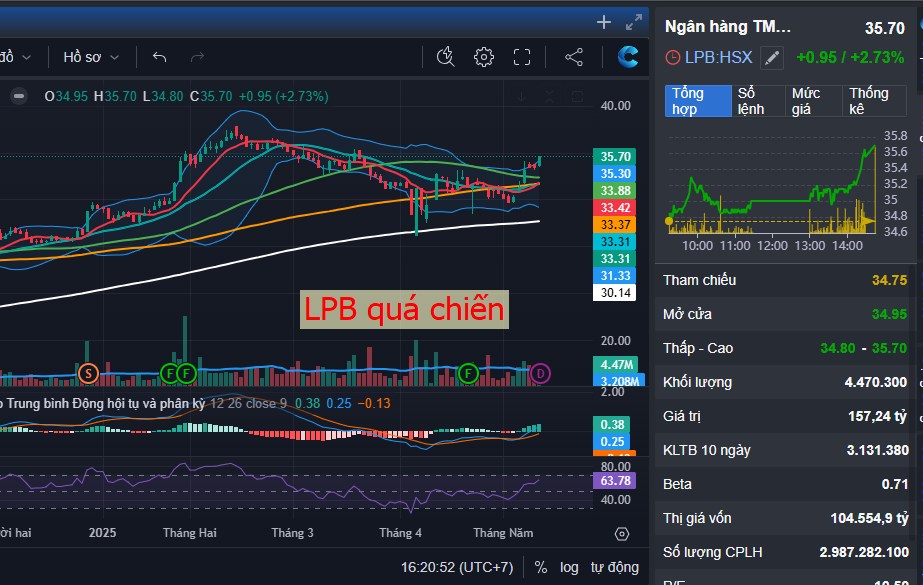Open the first green F event marker
This screenshot has width=923, height=585.
coord(170,373)
